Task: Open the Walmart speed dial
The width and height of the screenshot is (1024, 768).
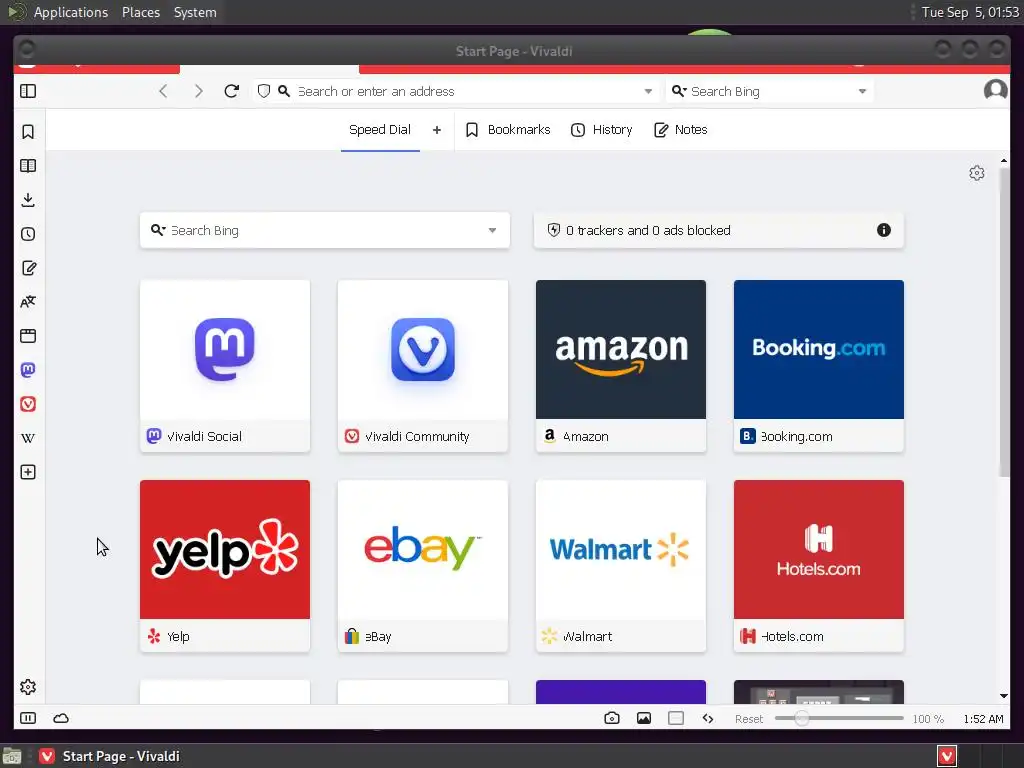Action: coord(620,566)
